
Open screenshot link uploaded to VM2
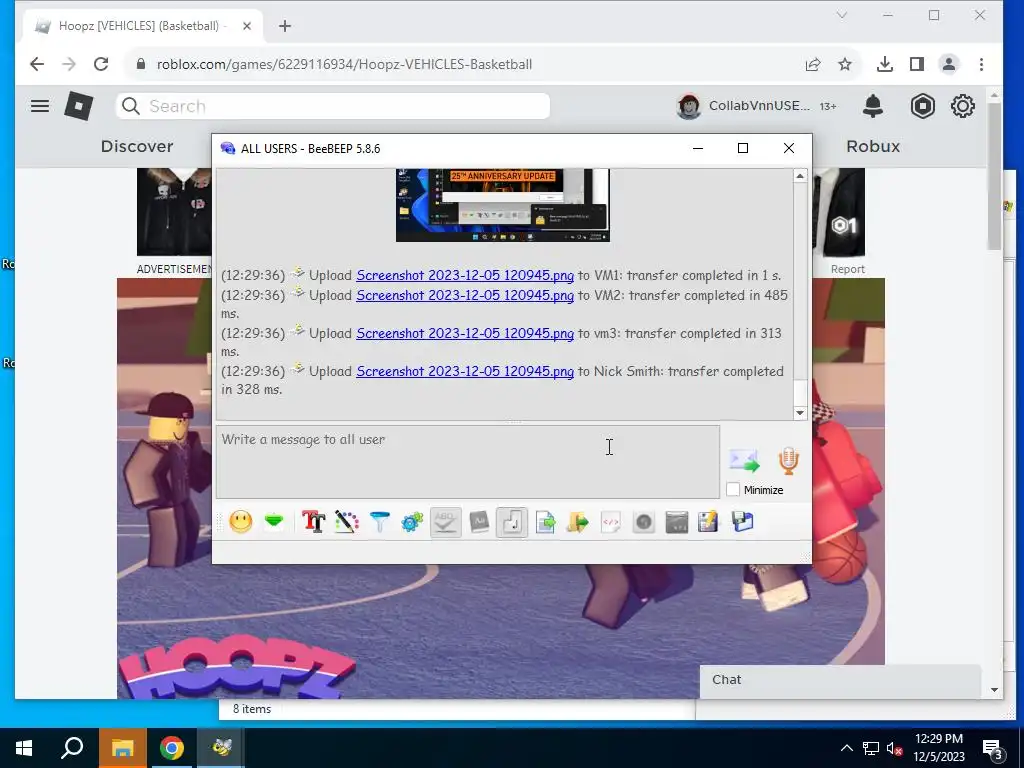point(465,295)
